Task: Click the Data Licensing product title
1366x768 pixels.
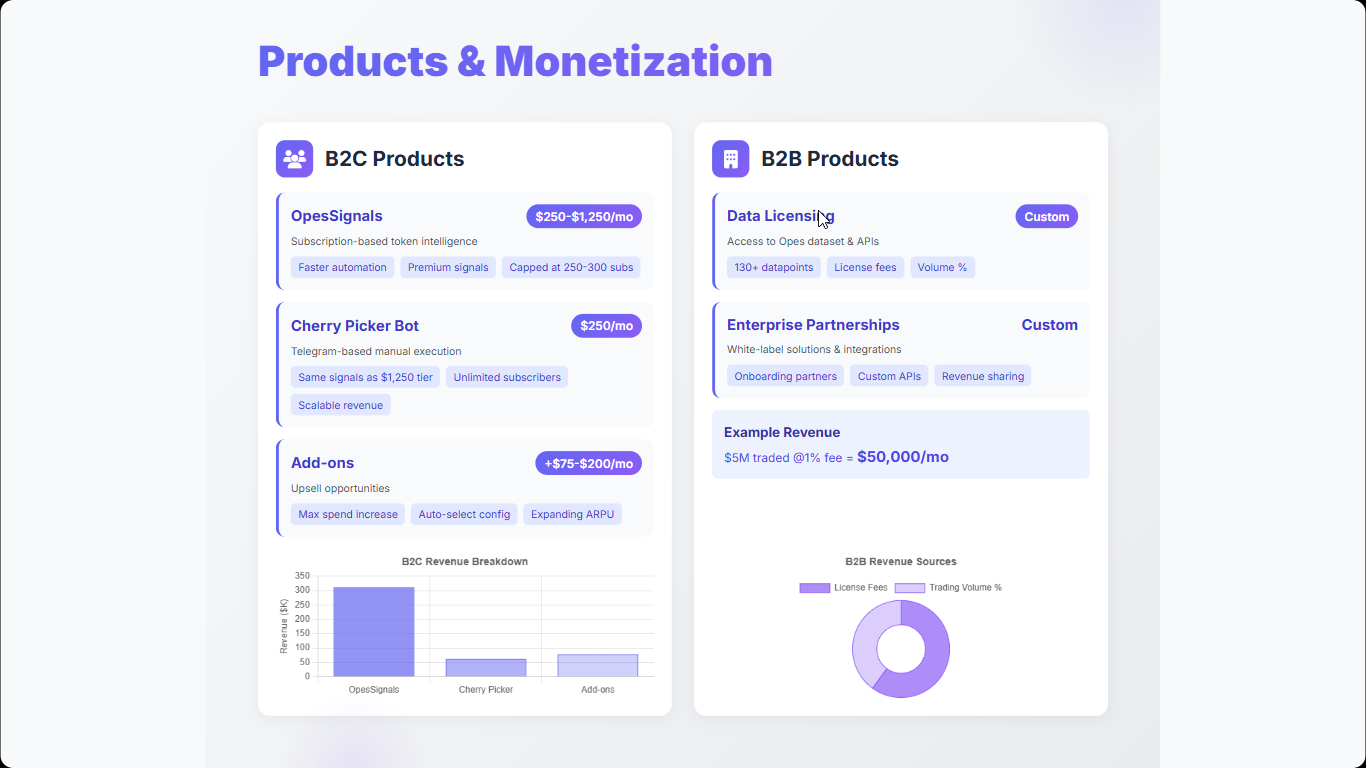Action: point(781,216)
